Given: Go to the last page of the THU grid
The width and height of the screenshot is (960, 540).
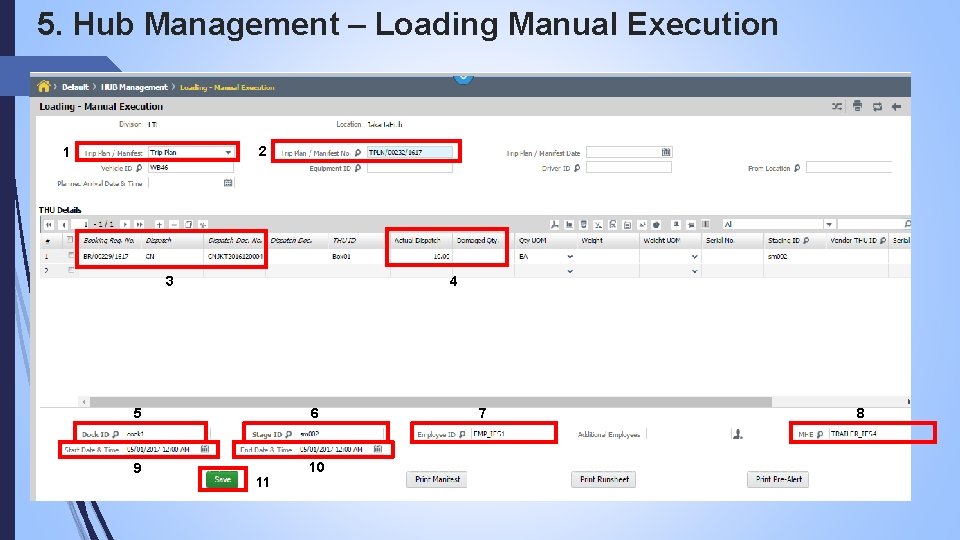Looking at the screenshot, I should (x=140, y=225).
